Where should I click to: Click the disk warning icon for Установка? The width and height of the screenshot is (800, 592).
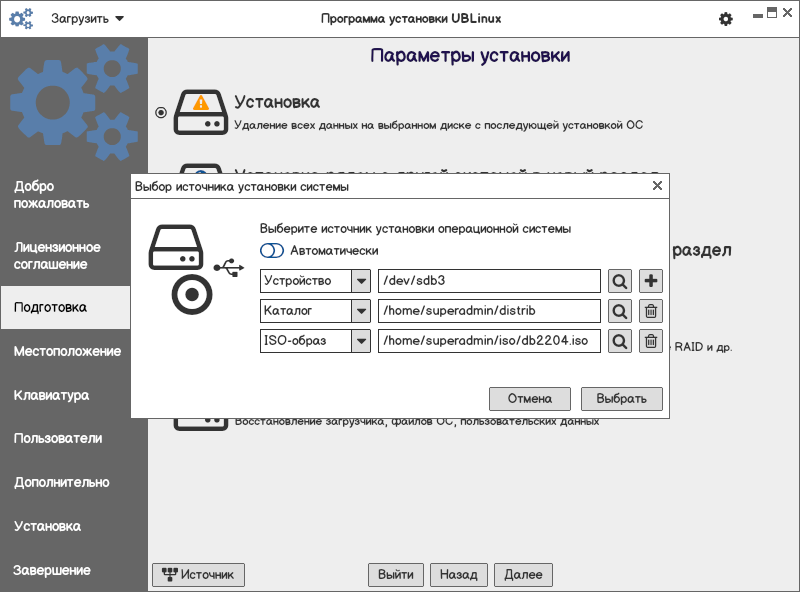coord(201,112)
